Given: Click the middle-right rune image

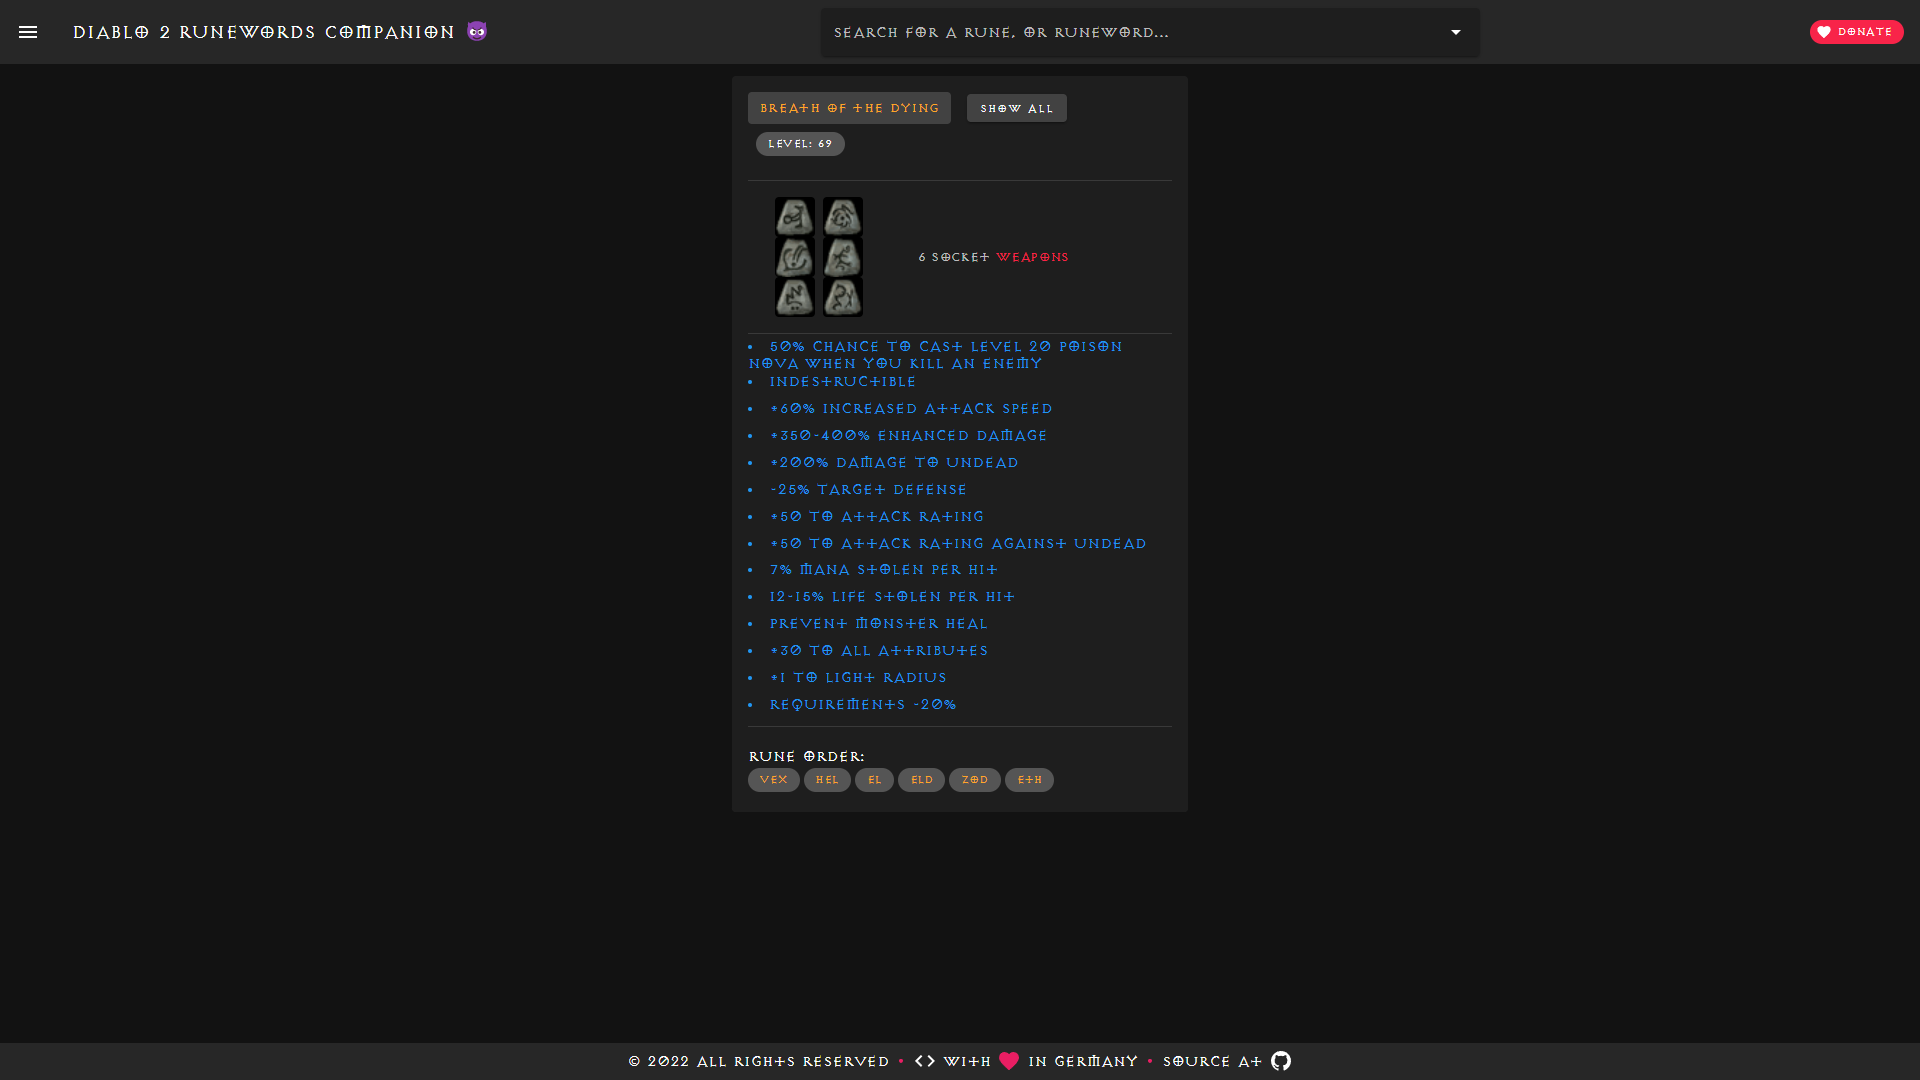Looking at the screenshot, I should click(x=843, y=257).
